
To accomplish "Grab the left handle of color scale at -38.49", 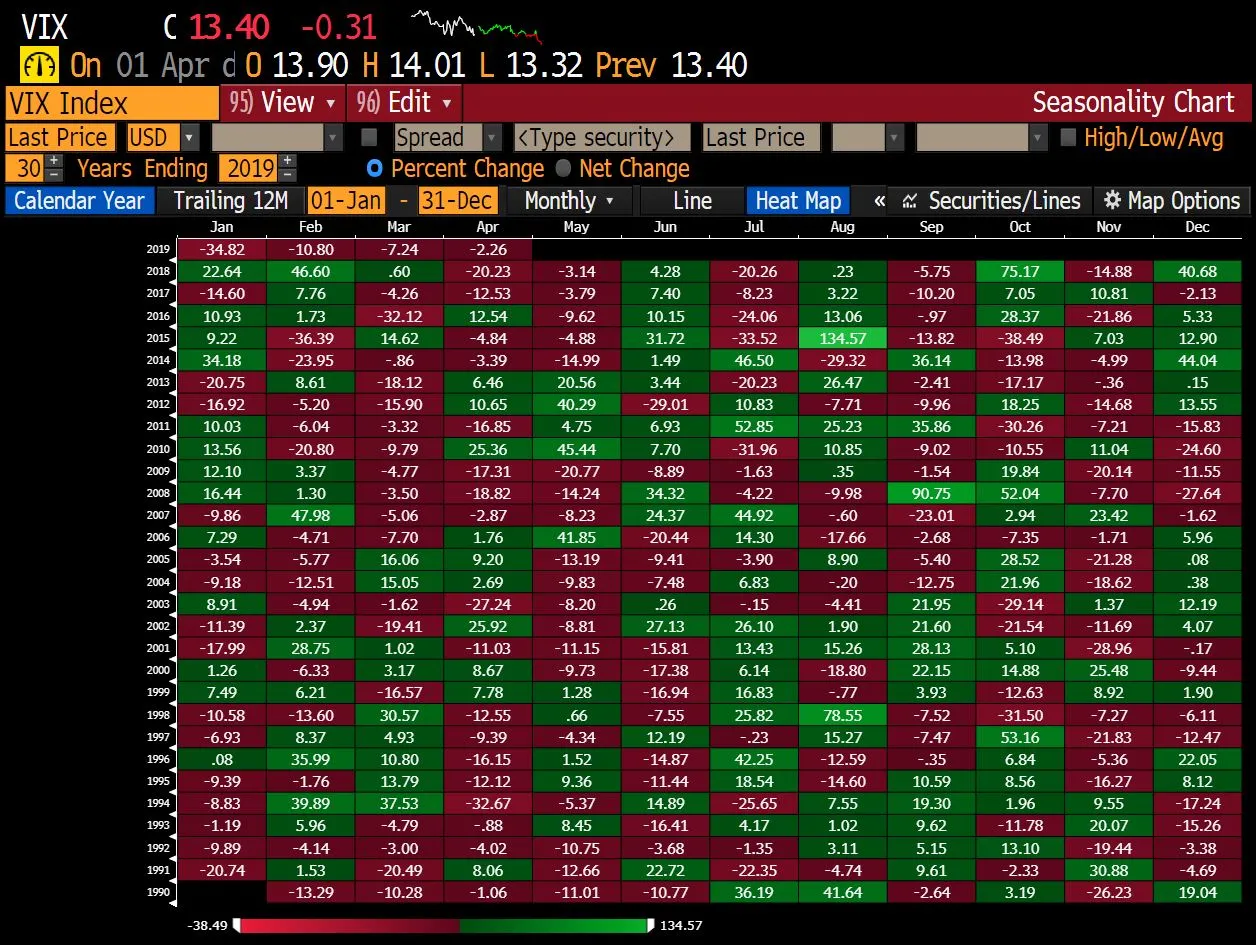I will pyautogui.click(x=237, y=926).
